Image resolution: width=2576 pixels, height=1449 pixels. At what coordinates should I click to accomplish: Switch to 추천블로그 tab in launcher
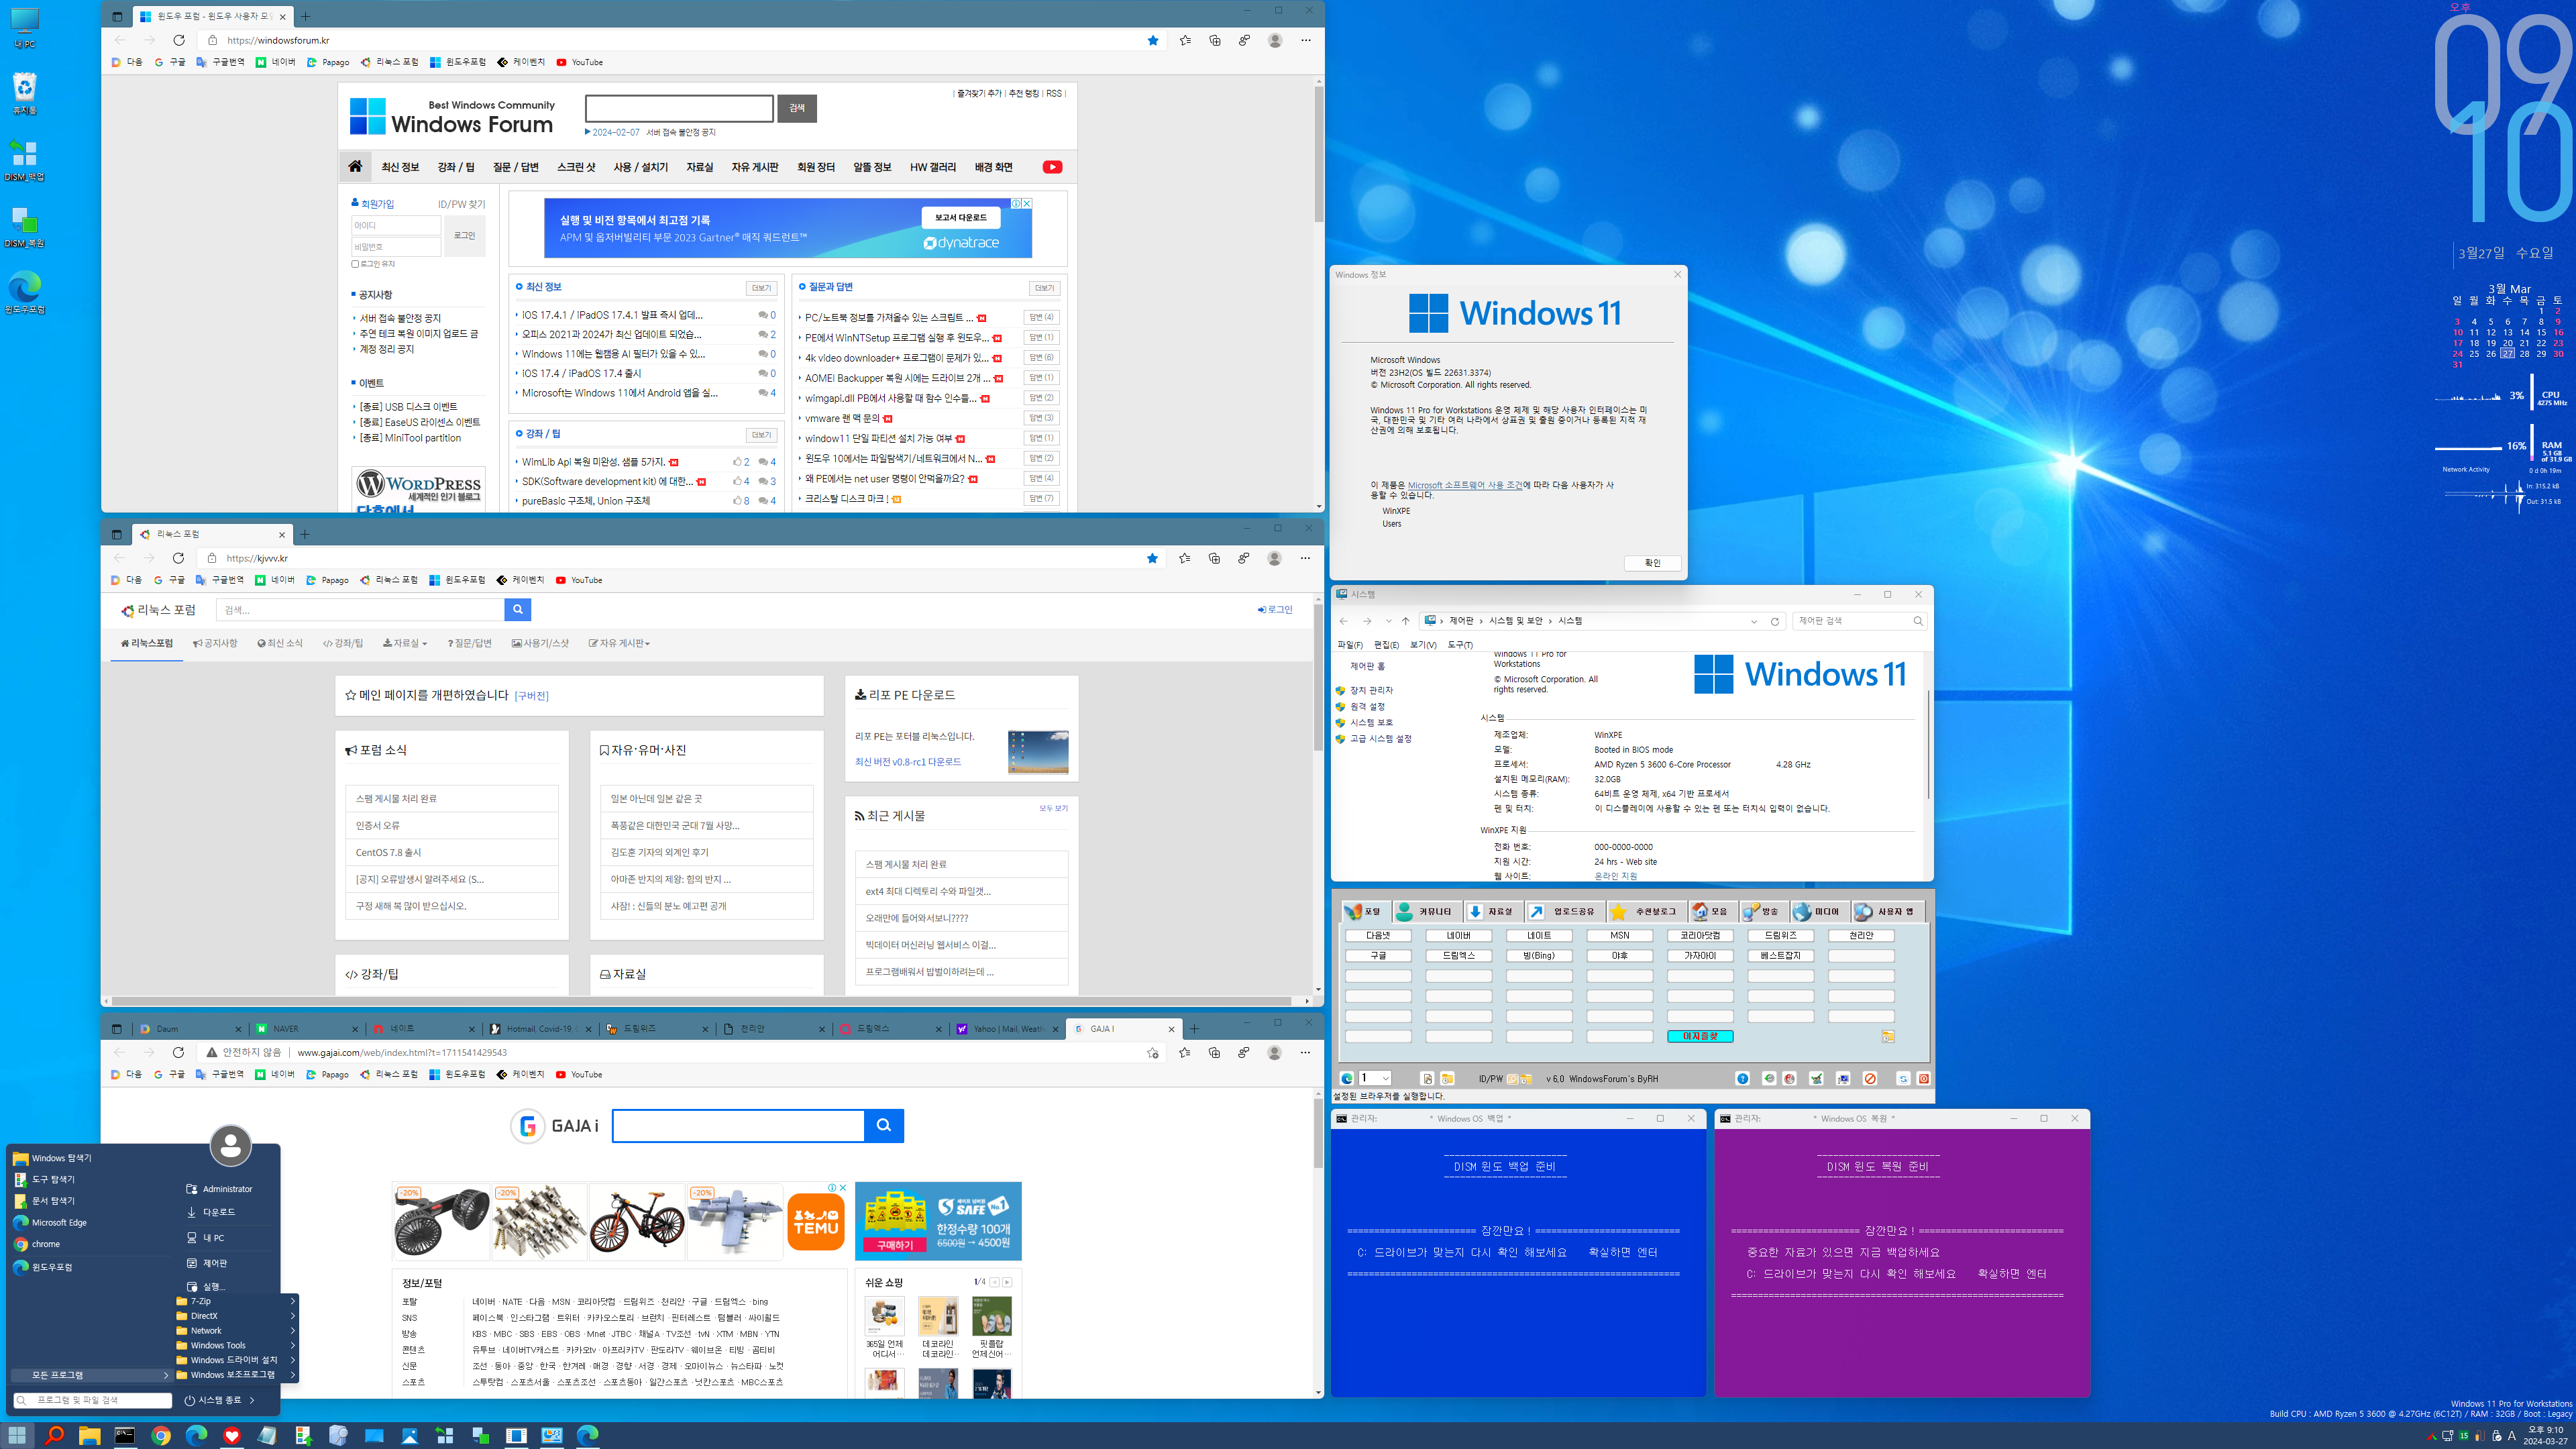coord(1647,911)
